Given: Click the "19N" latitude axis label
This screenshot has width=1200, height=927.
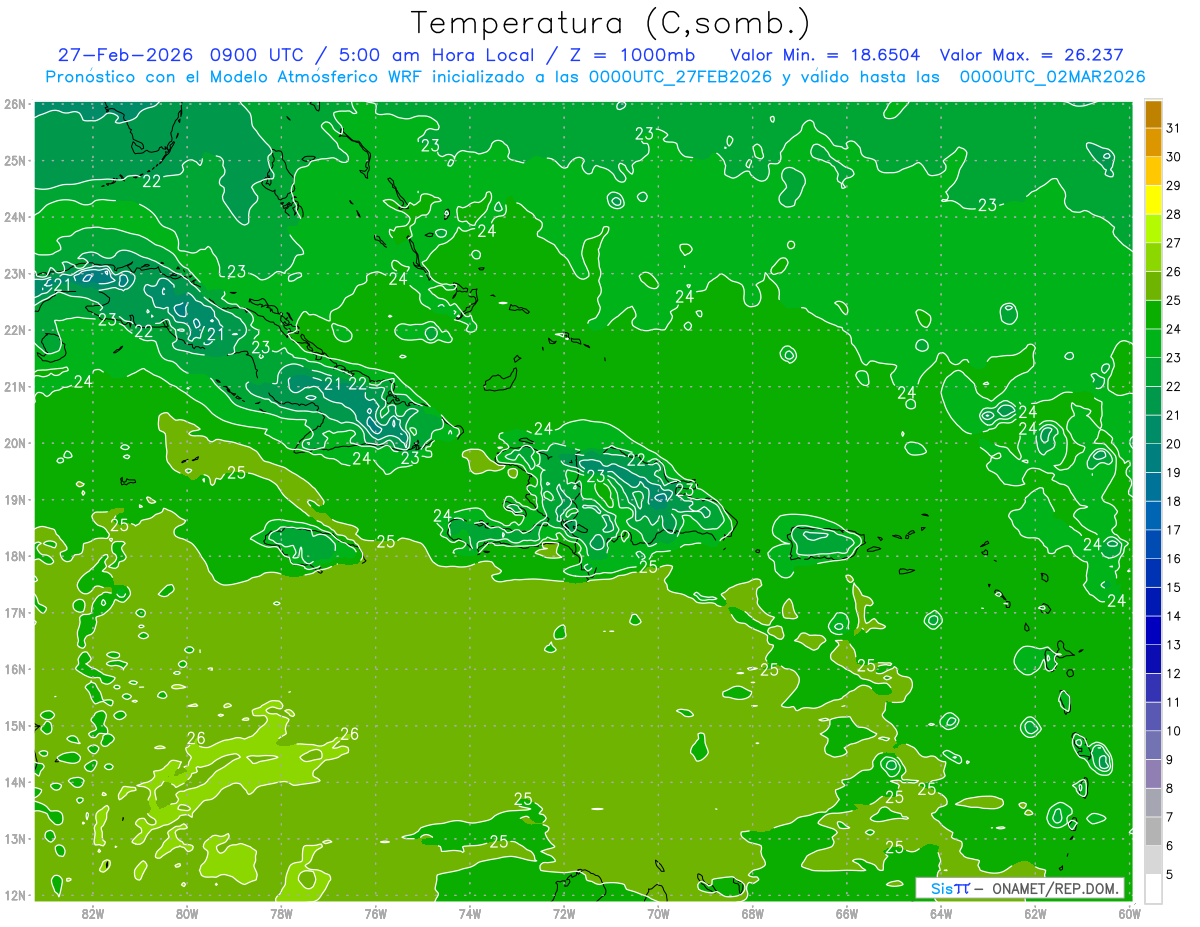Looking at the screenshot, I should click(14, 500).
